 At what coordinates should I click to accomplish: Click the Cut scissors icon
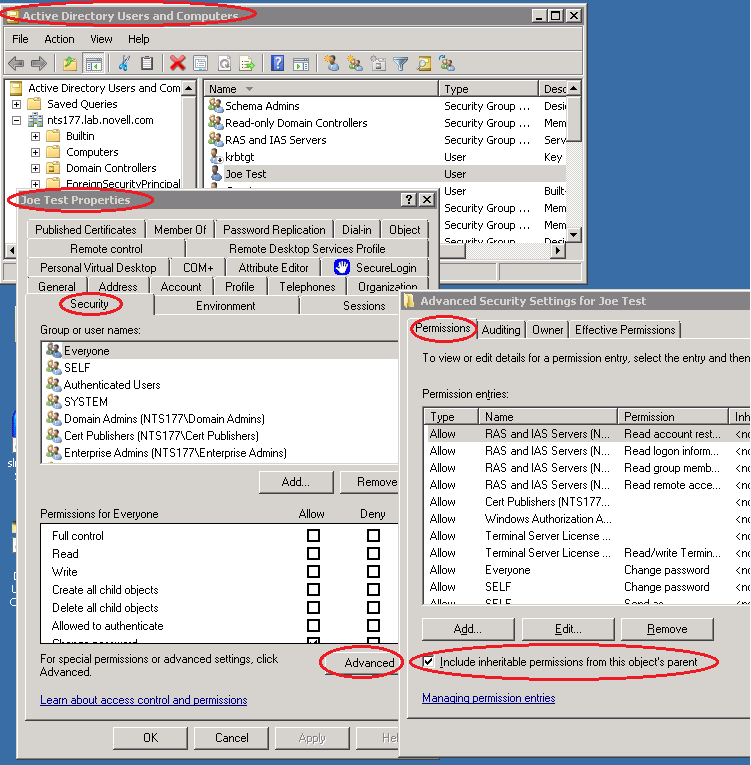tap(124, 63)
